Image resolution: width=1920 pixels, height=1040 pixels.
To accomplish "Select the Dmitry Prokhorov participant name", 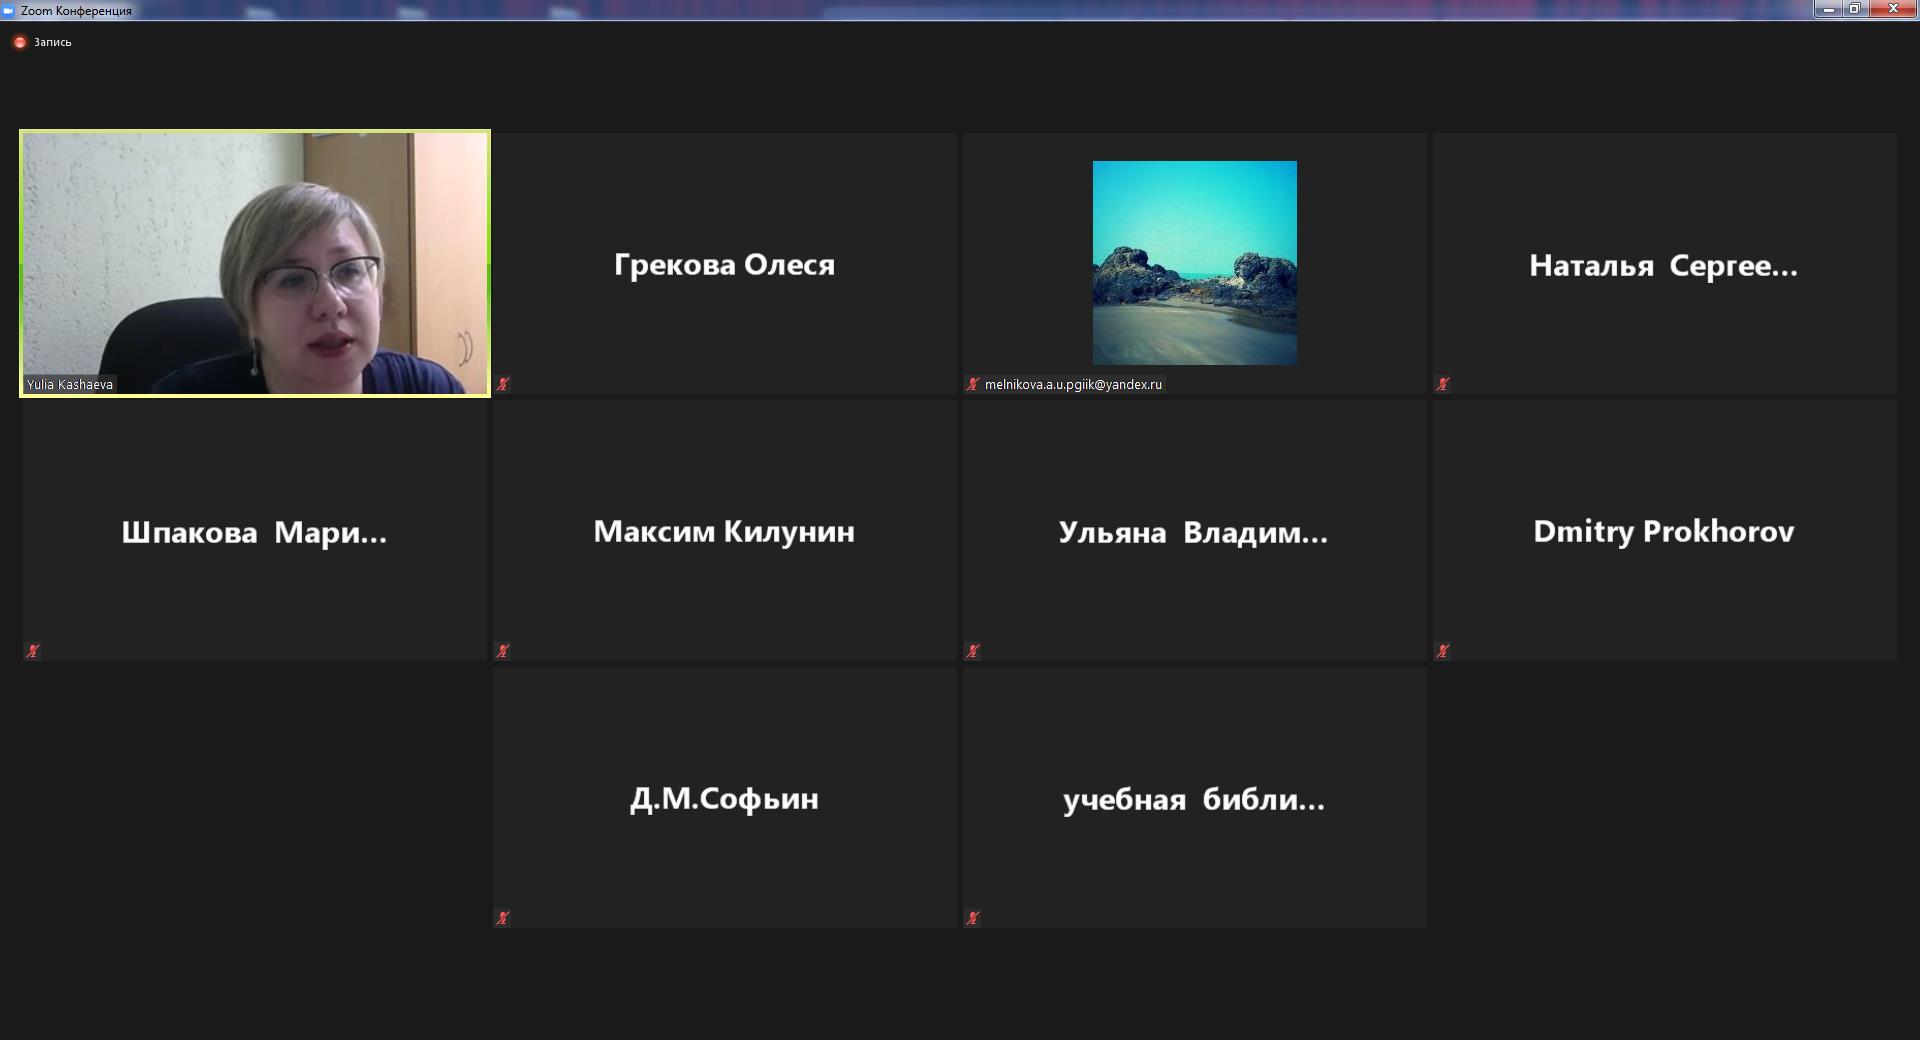I will coord(1664,531).
